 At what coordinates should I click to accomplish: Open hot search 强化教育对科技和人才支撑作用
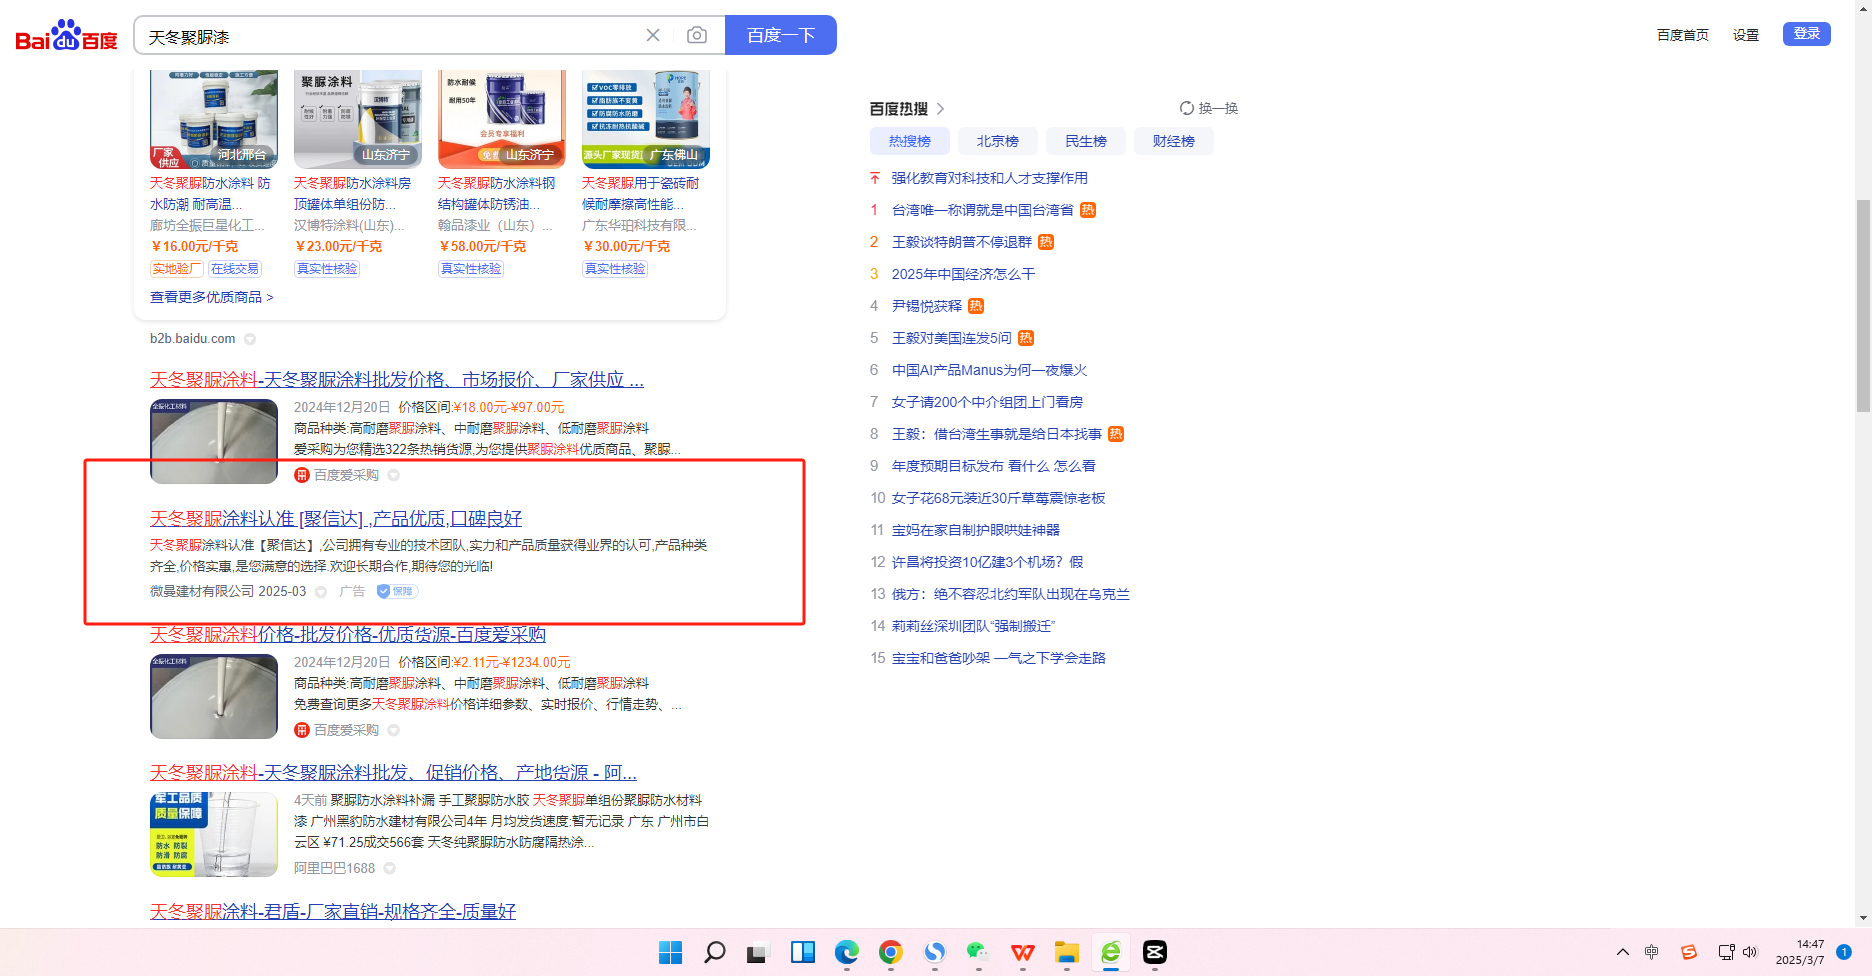click(x=990, y=178)
